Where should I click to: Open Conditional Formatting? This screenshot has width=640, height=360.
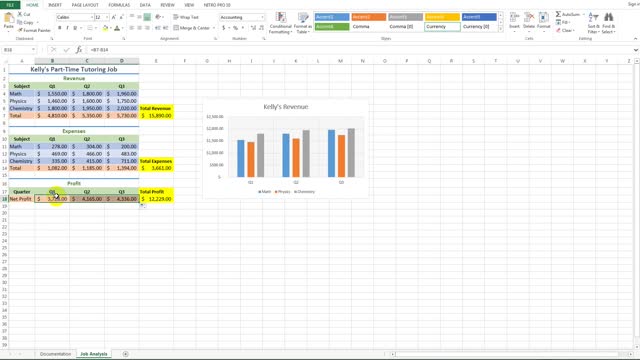coord(280,23)
